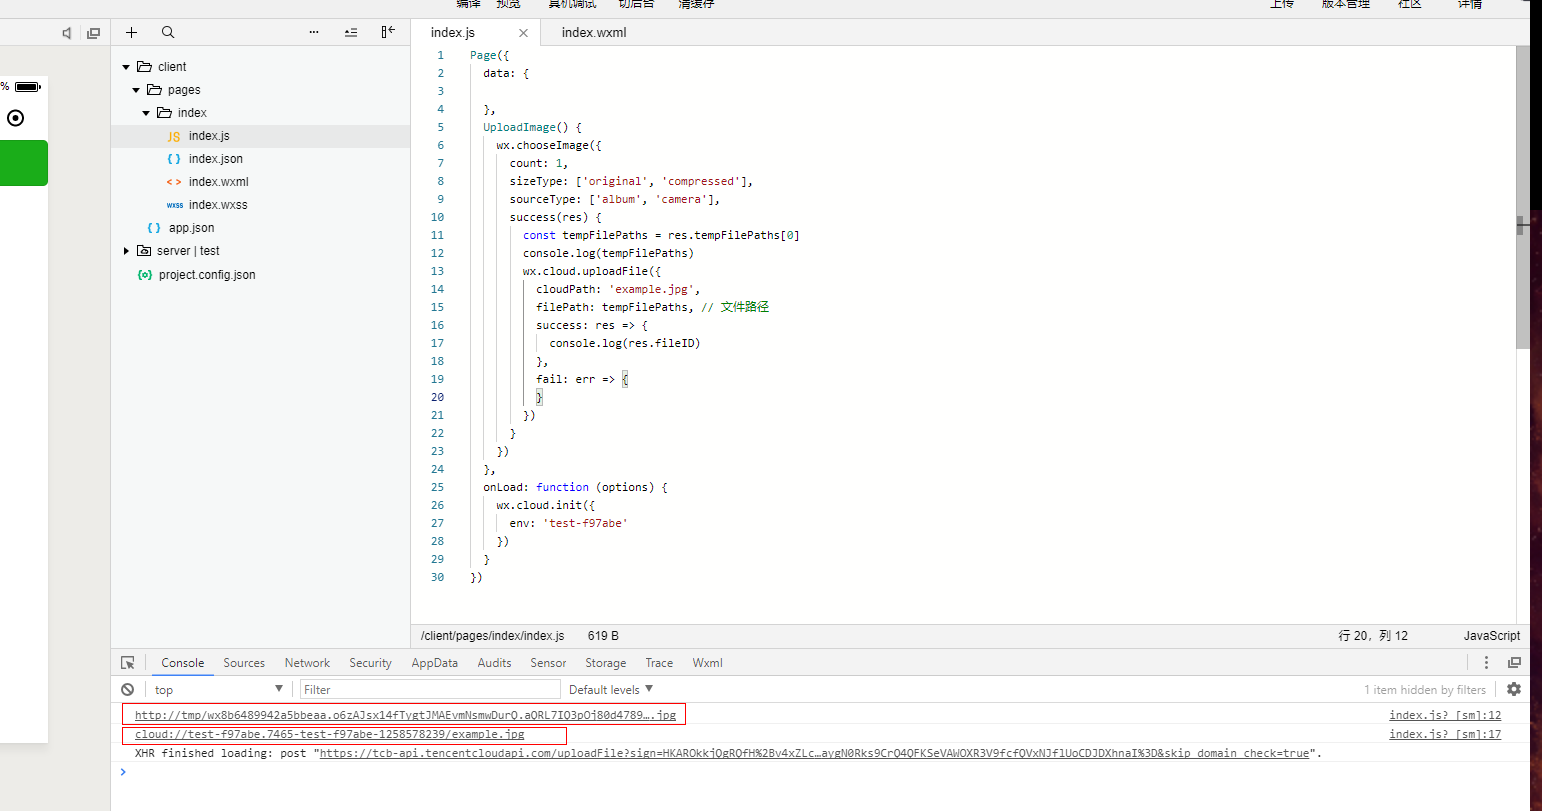Screen dimensions: 1542x811
Task: Click the detach simulator window icon
Action: click(93, 33)
